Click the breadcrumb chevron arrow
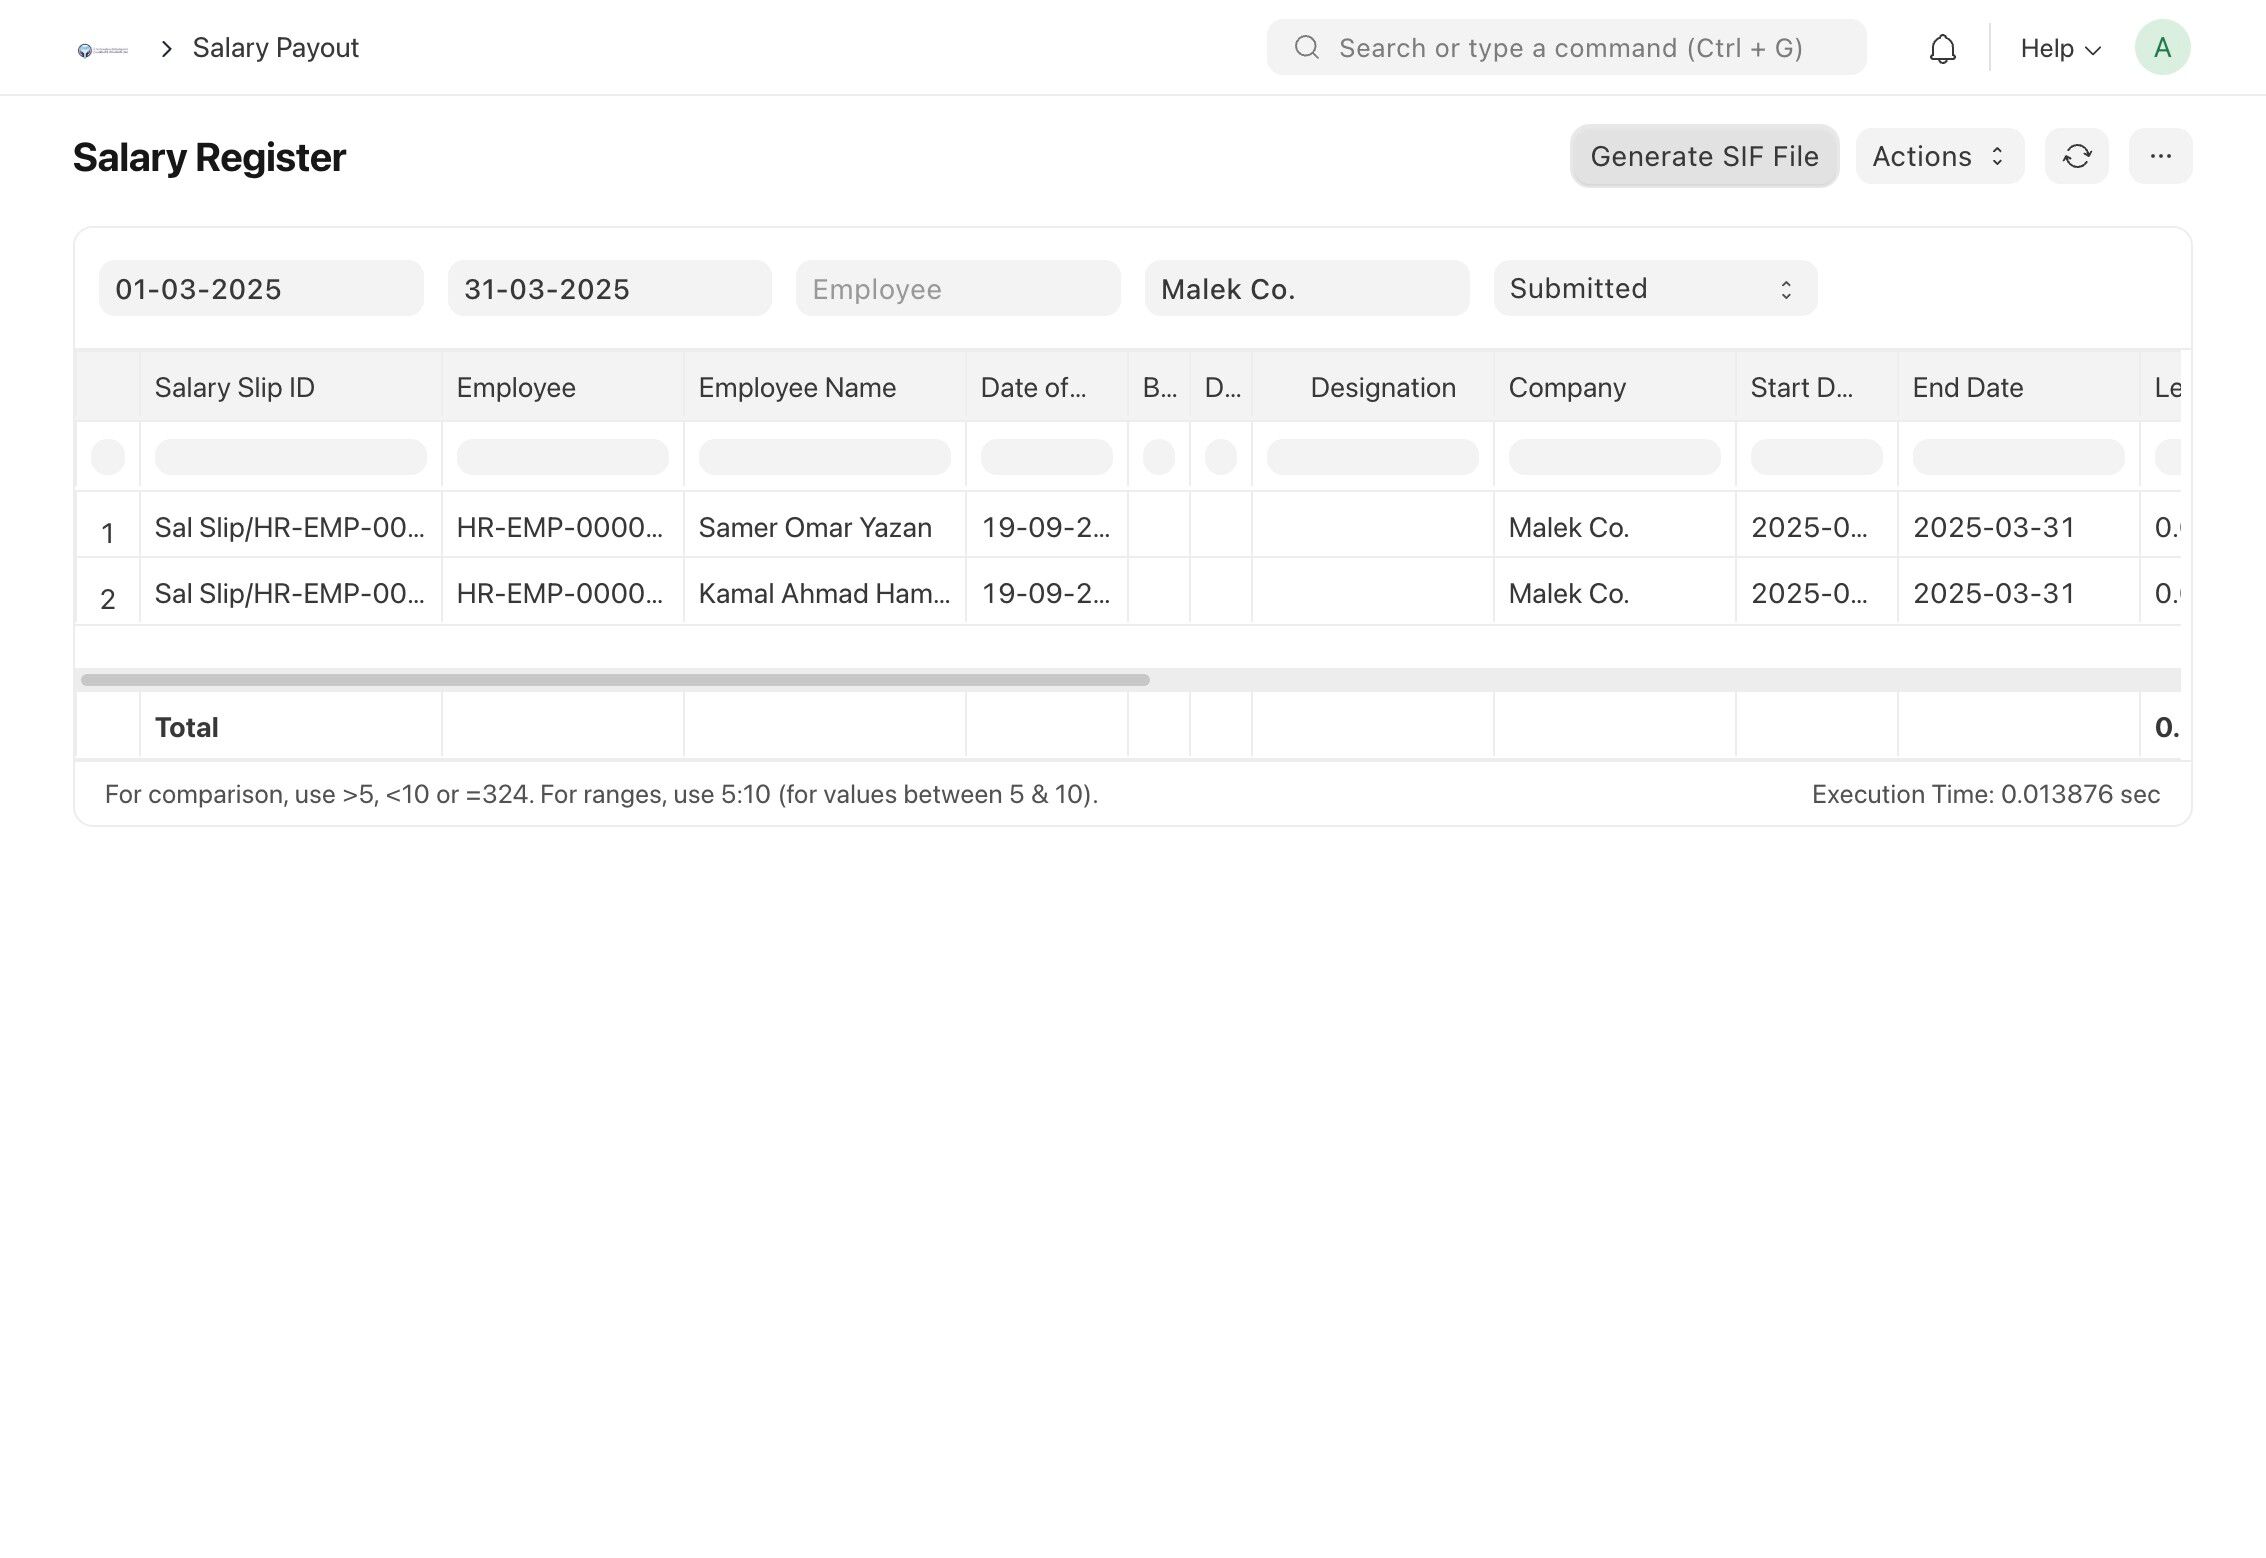2266x1558 pixels. pyautogui.click(x=167, y=49)
